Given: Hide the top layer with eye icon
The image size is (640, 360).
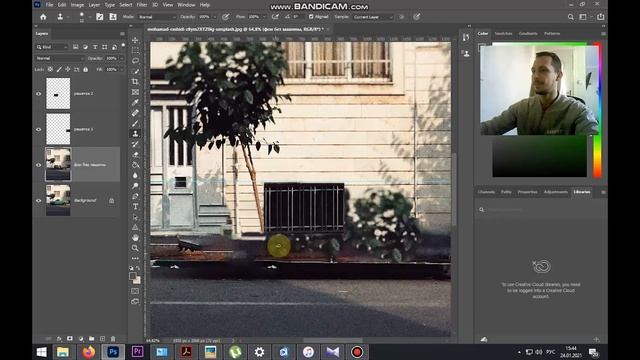Looking at the screenshot, I should (x=39, y=93).
